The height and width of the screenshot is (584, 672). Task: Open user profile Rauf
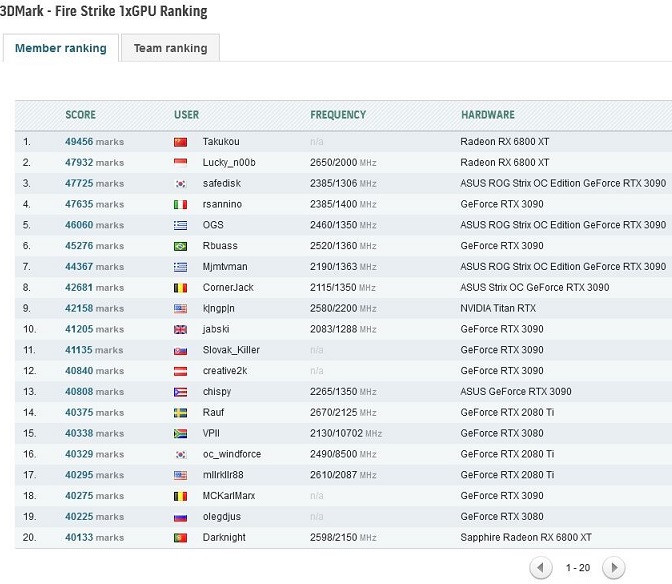click(x=213, y=413)
